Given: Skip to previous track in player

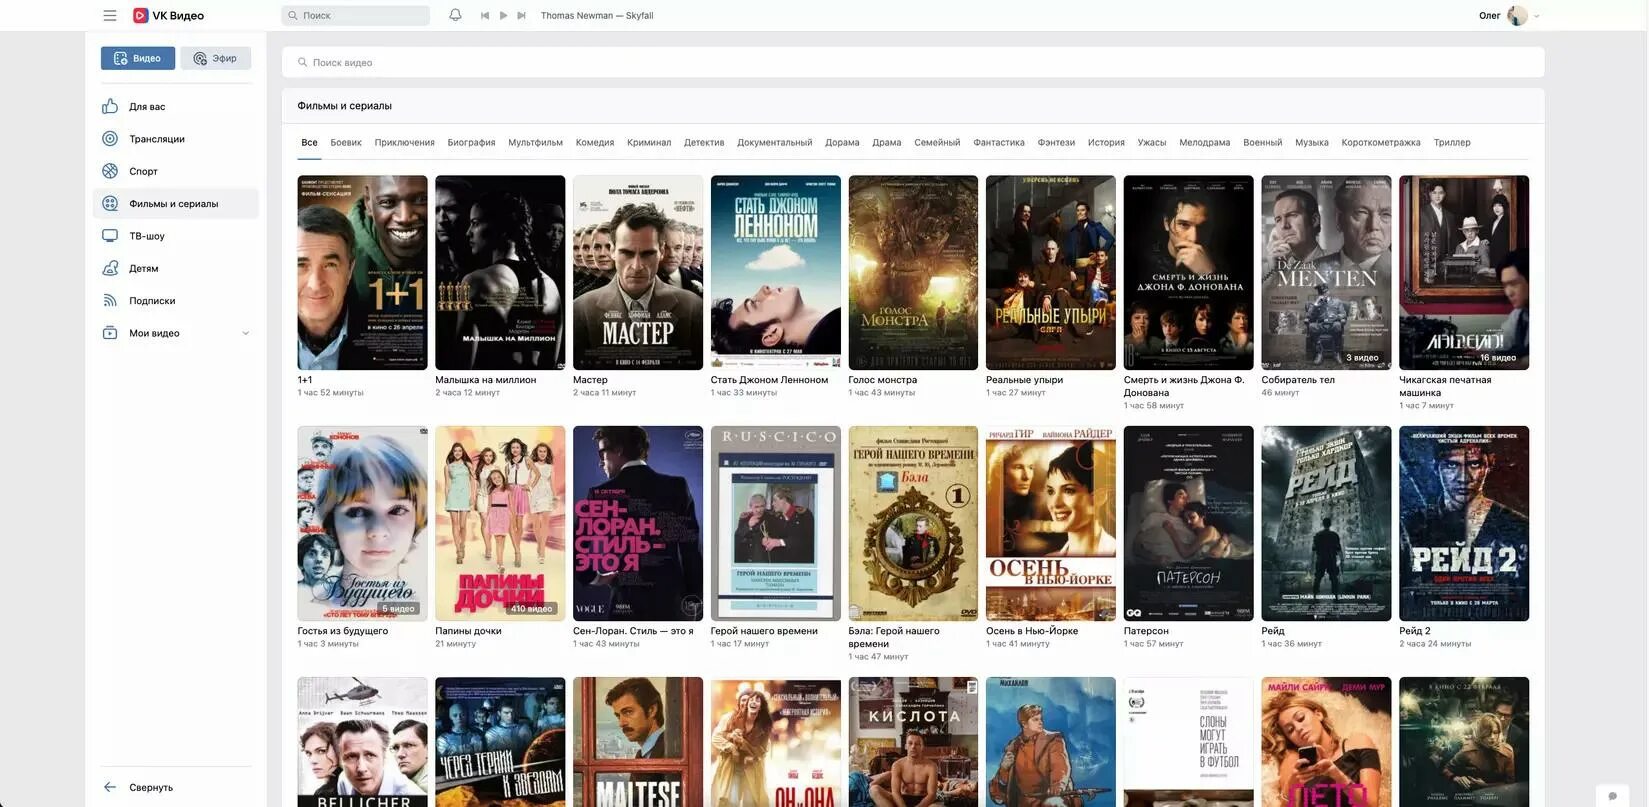Looking at the screenshot, I should click(x=485, y=15).
